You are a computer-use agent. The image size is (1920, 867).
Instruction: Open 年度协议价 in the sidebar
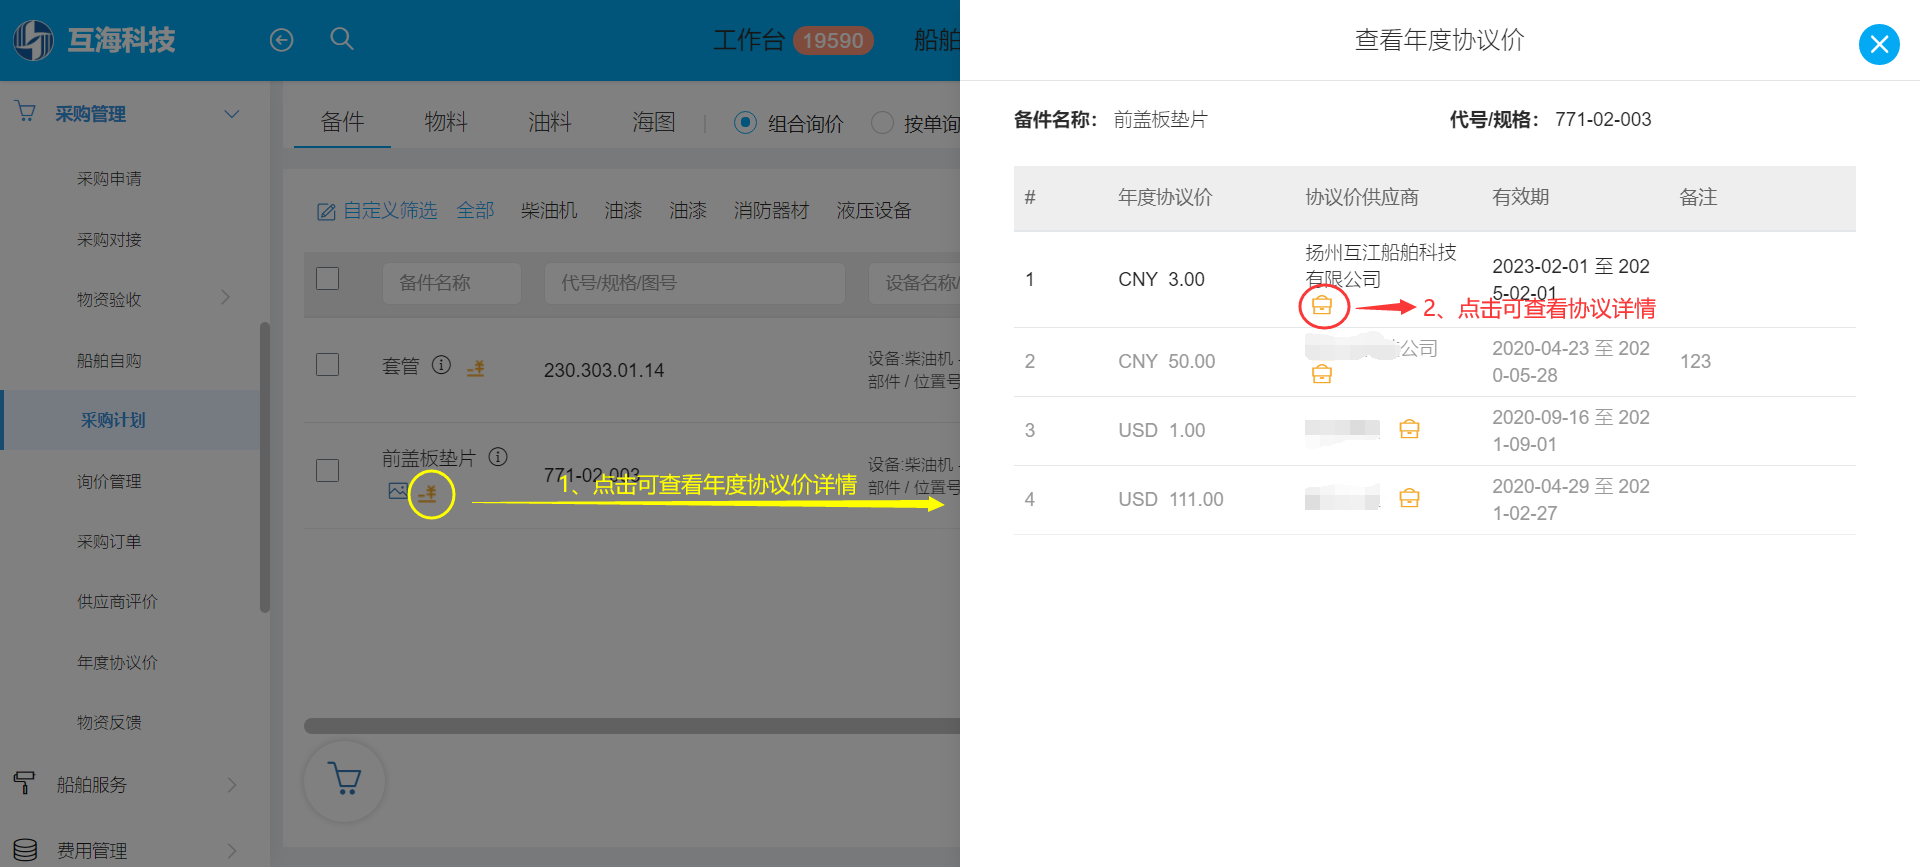pos(117,663)
